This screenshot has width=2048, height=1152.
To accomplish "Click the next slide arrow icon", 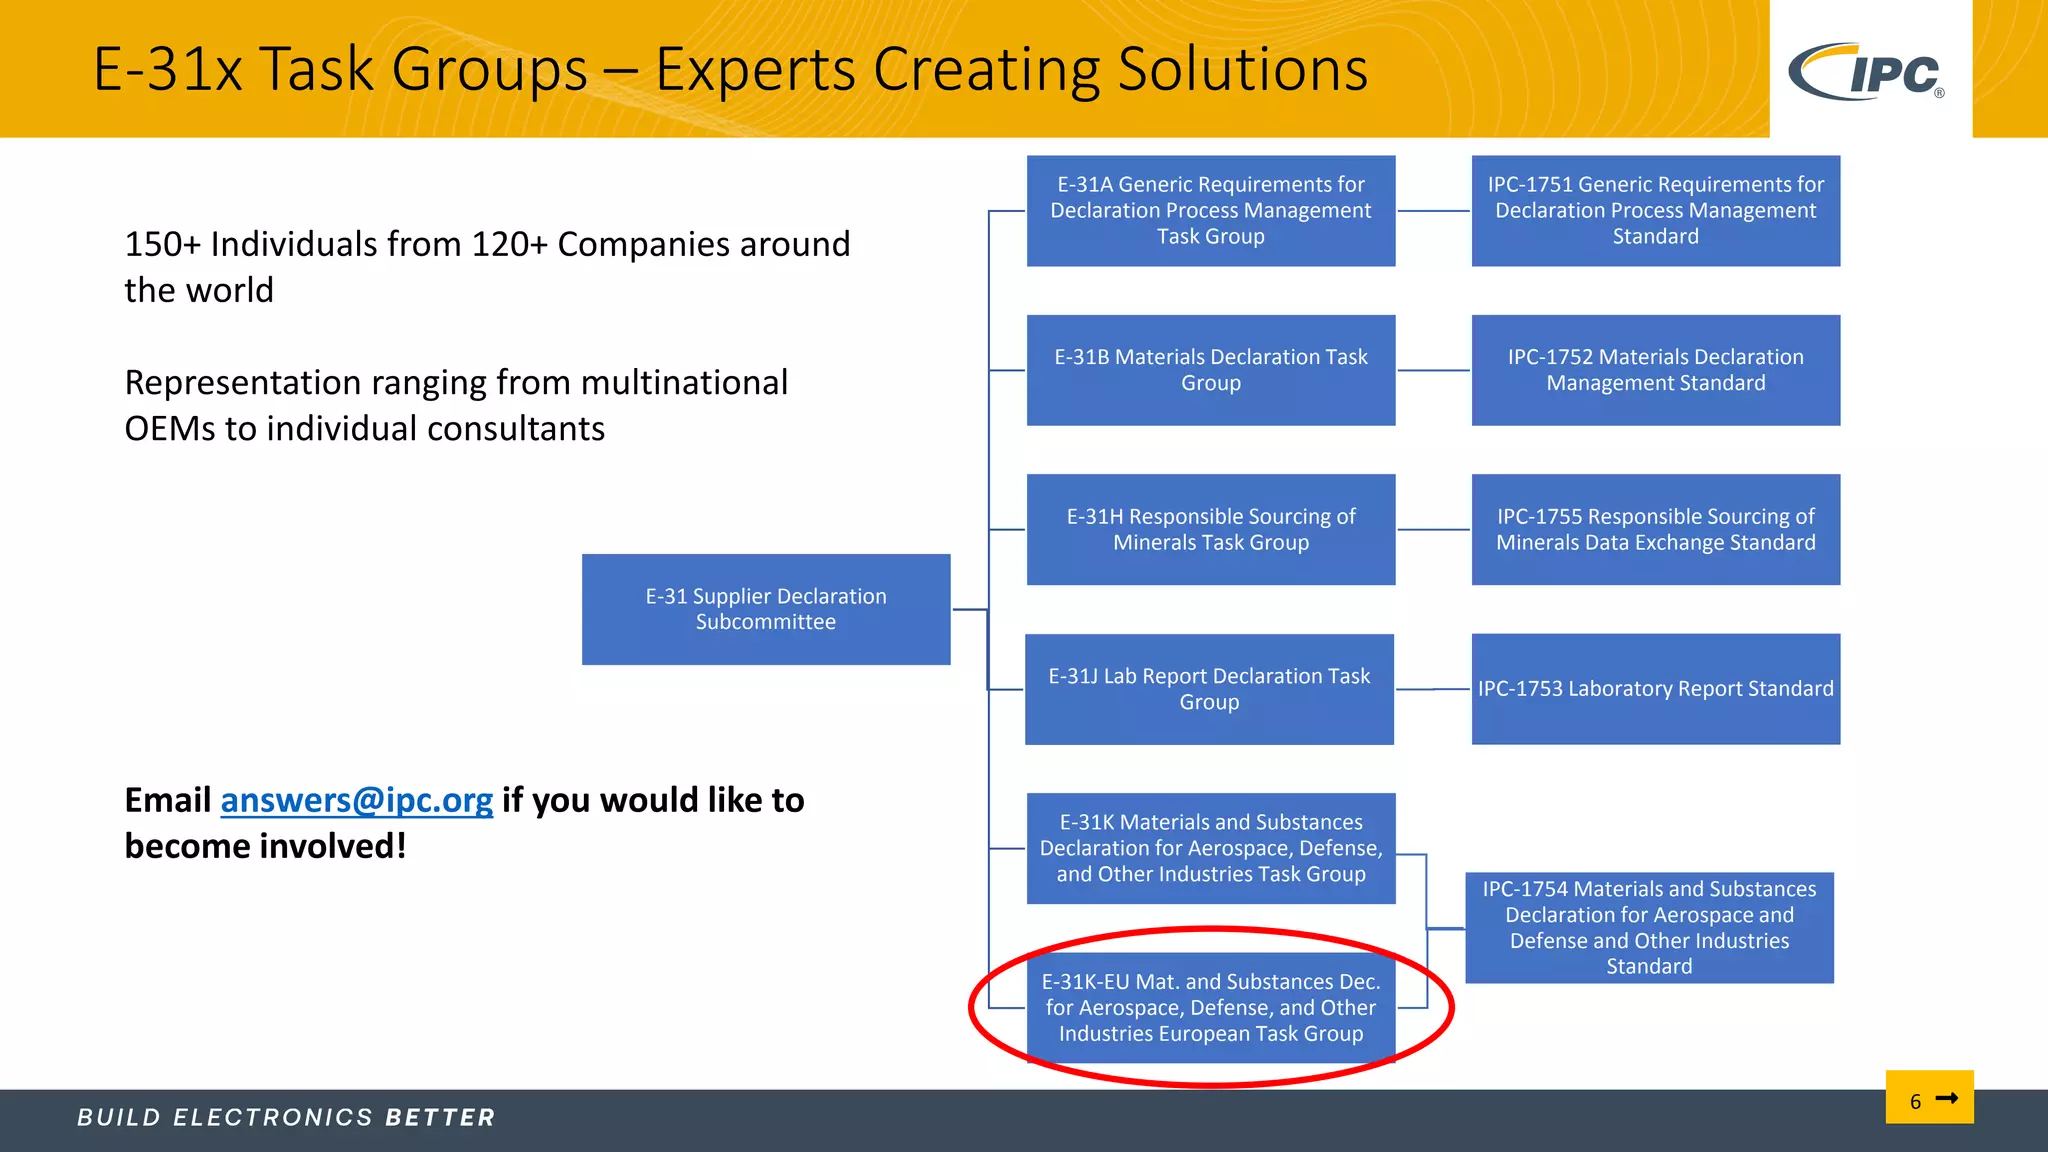I will 1947,1098.
